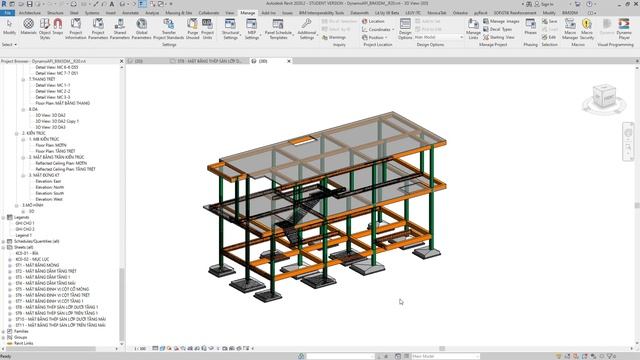Select sheet ST1 - MẶT BẰNG MÓNG
The height and width of the screenshot is (360, 640).
(37, 265)
